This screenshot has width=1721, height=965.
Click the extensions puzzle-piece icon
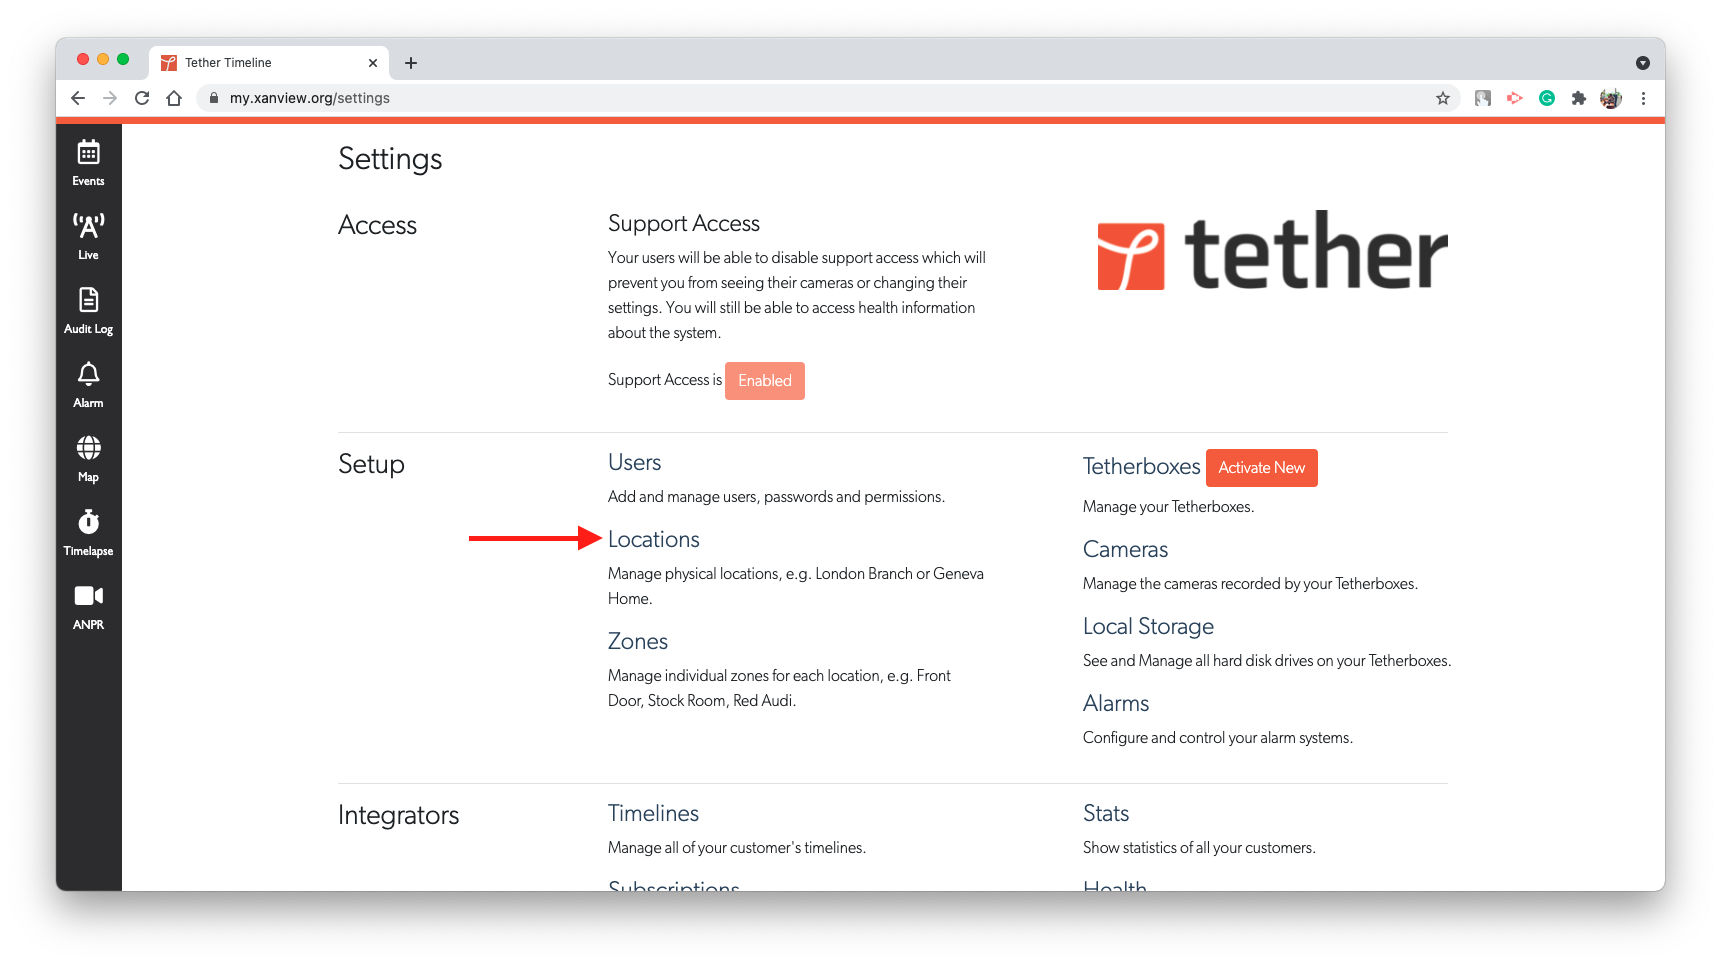pos(1579,98)
